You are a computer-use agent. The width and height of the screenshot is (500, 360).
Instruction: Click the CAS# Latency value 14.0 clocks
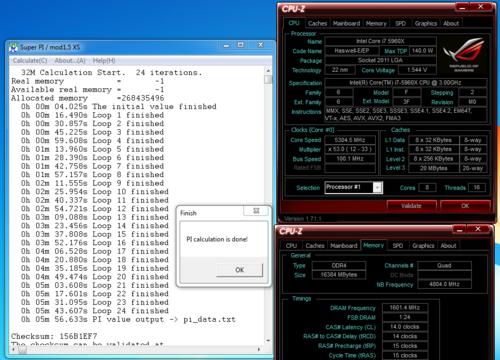coord(405,327)
